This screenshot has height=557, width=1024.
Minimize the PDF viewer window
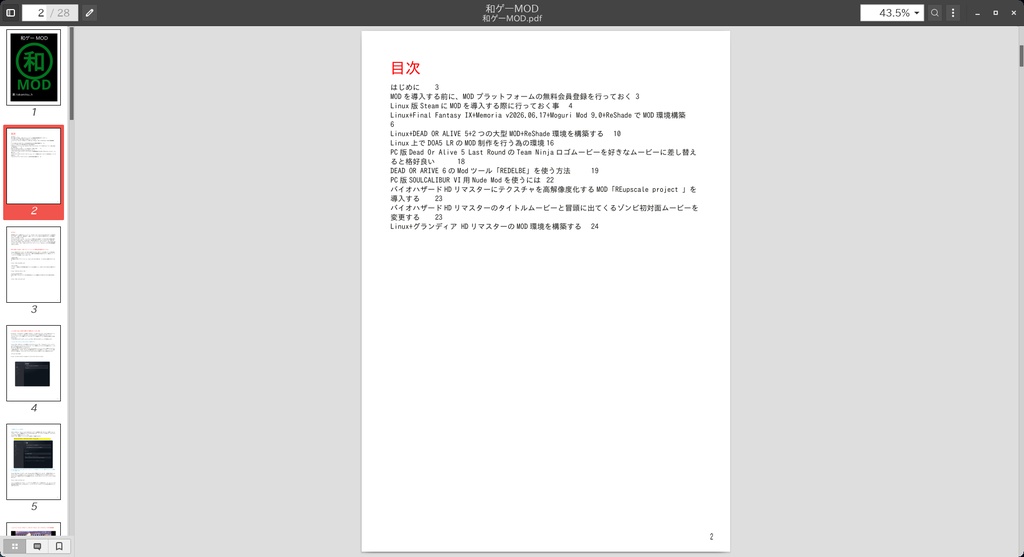tap(977, 12)
